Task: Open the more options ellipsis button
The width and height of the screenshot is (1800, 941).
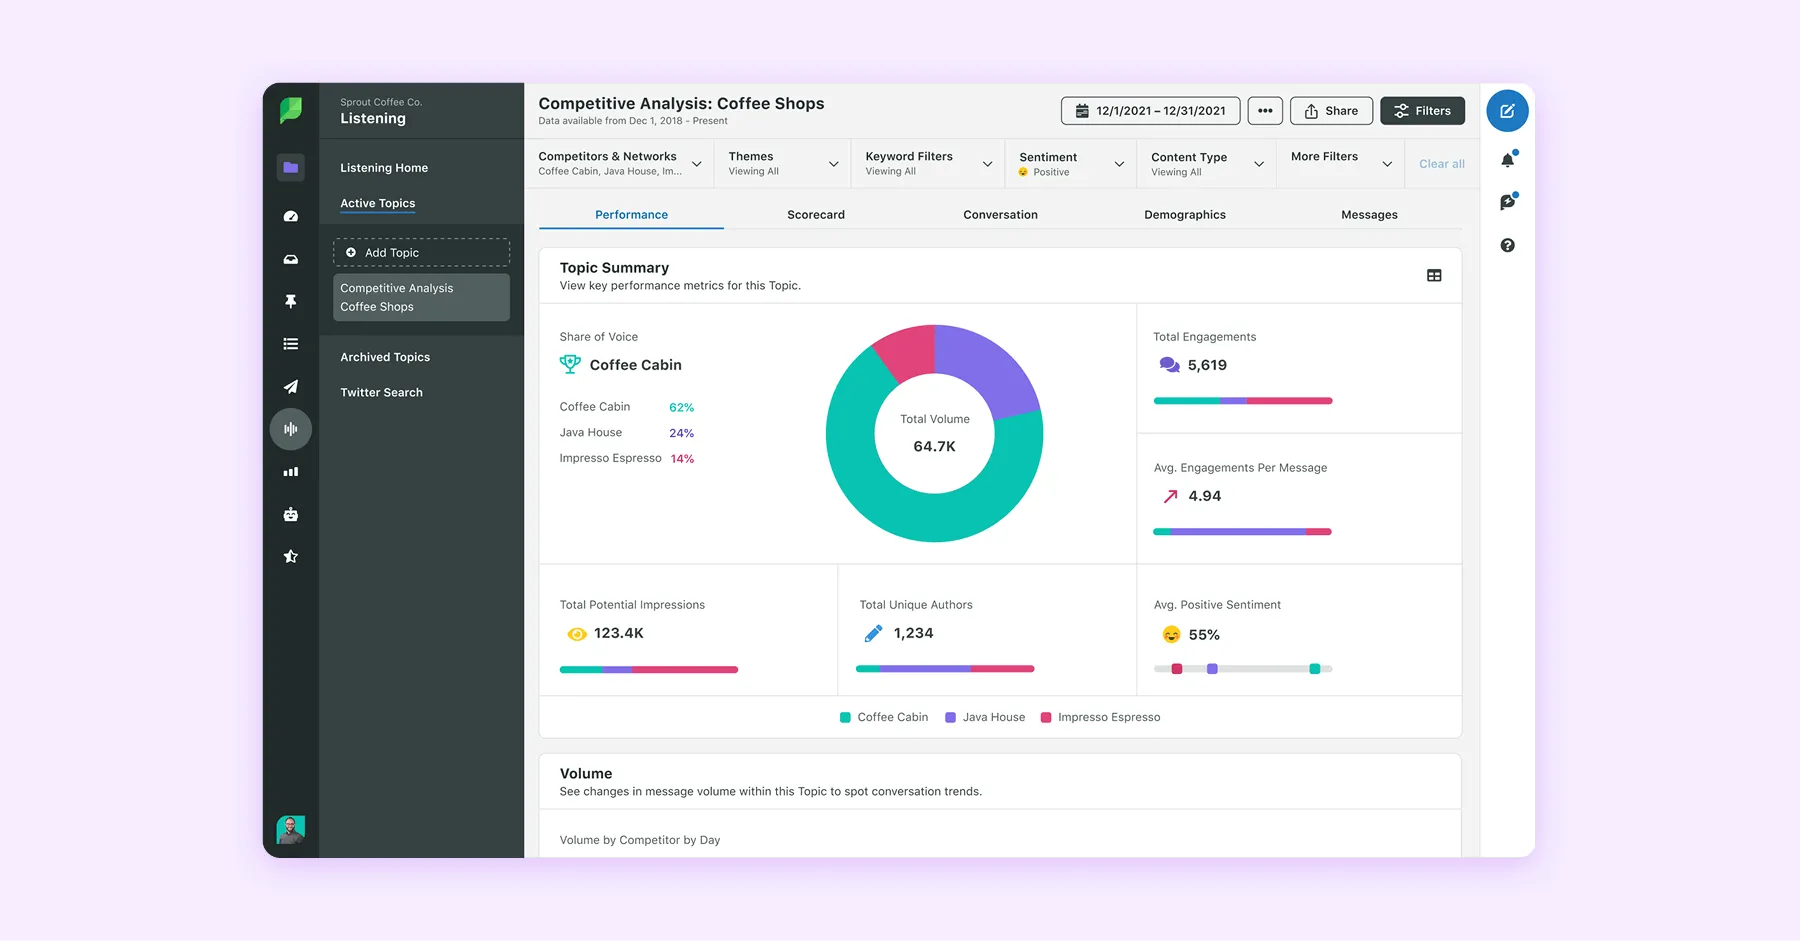Action: (1265, 111)
